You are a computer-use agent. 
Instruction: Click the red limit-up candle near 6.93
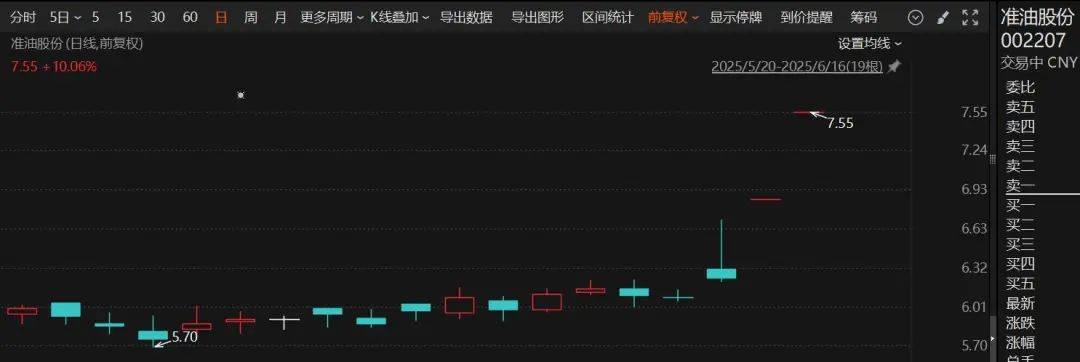(x=765, y=200)
